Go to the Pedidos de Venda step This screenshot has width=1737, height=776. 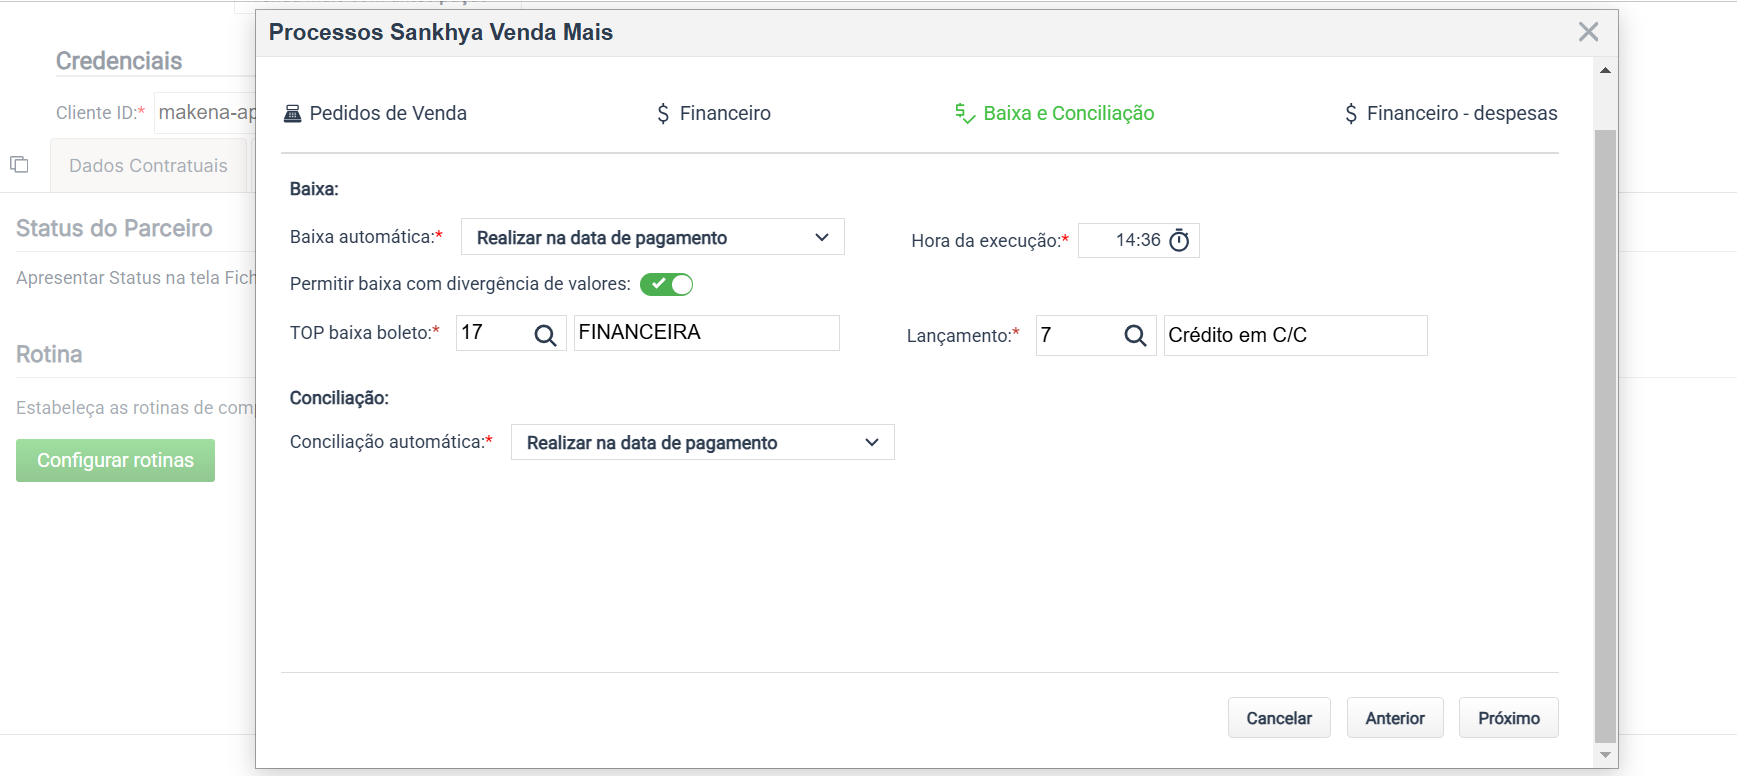pyautogui.click(x=375, y=114)
